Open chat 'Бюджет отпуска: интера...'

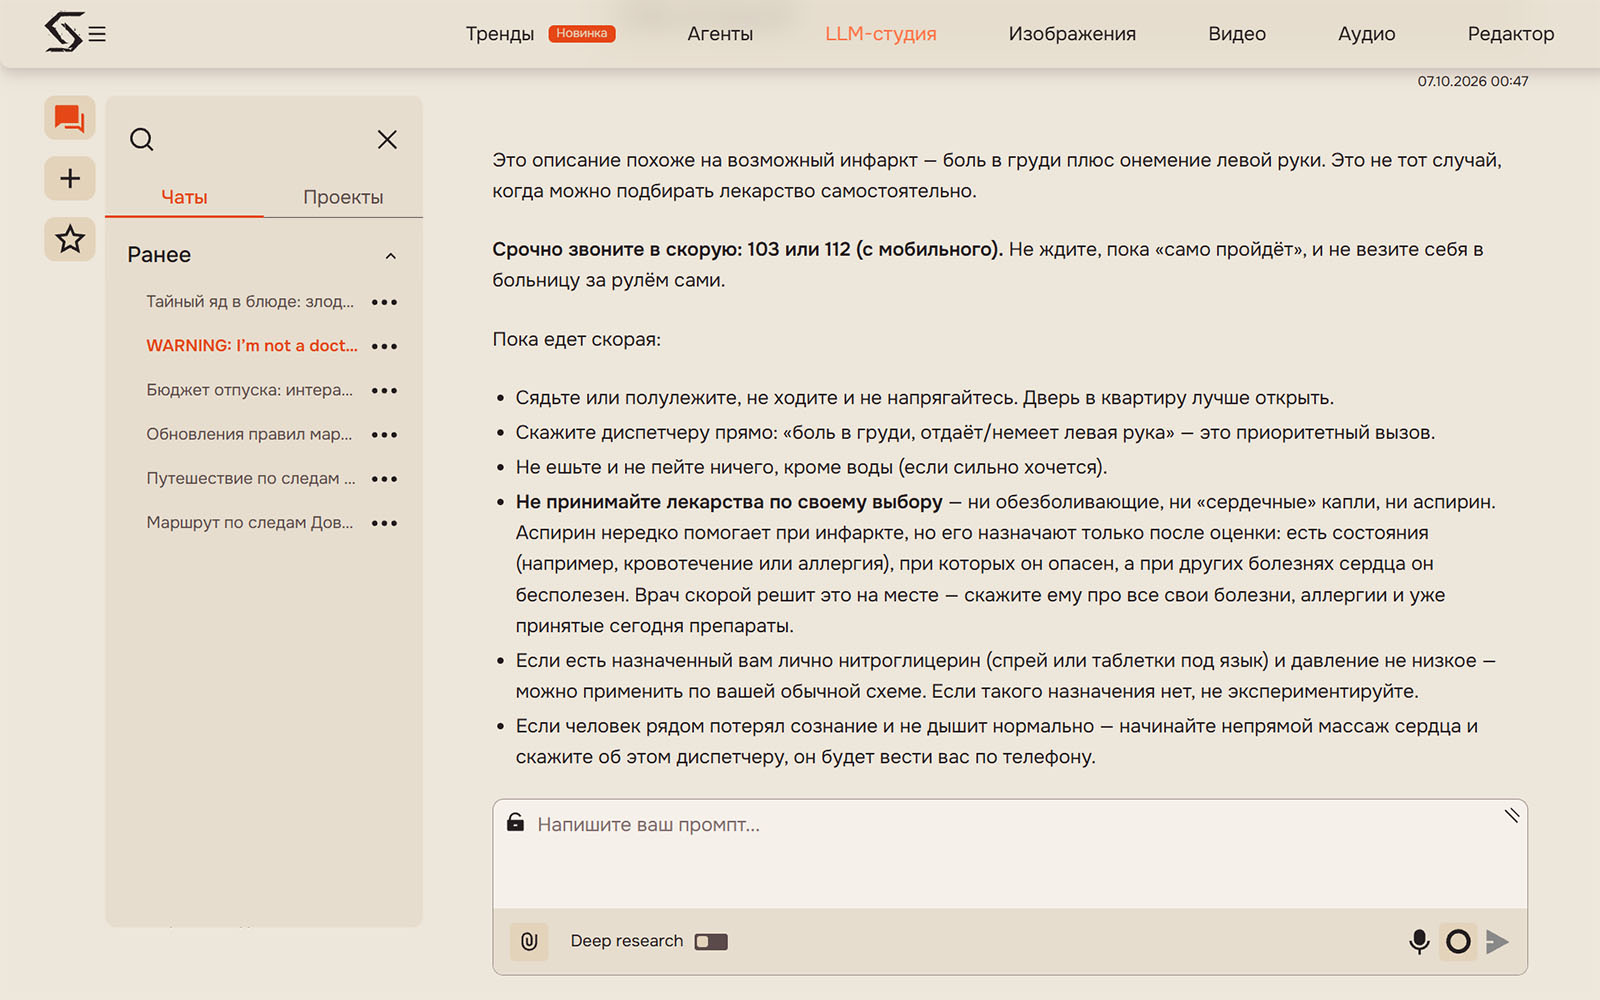tap(250, 389)
